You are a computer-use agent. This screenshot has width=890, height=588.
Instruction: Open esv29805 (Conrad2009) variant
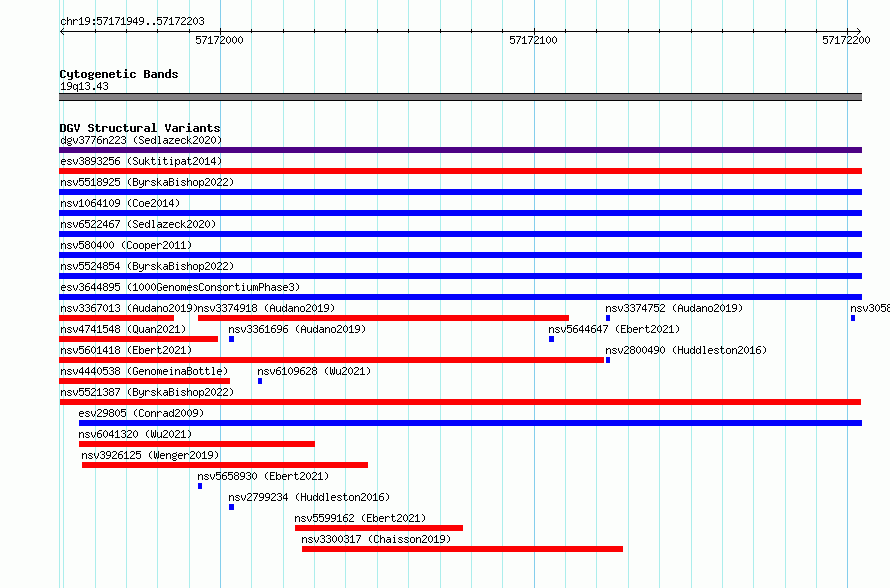[141, 413]
